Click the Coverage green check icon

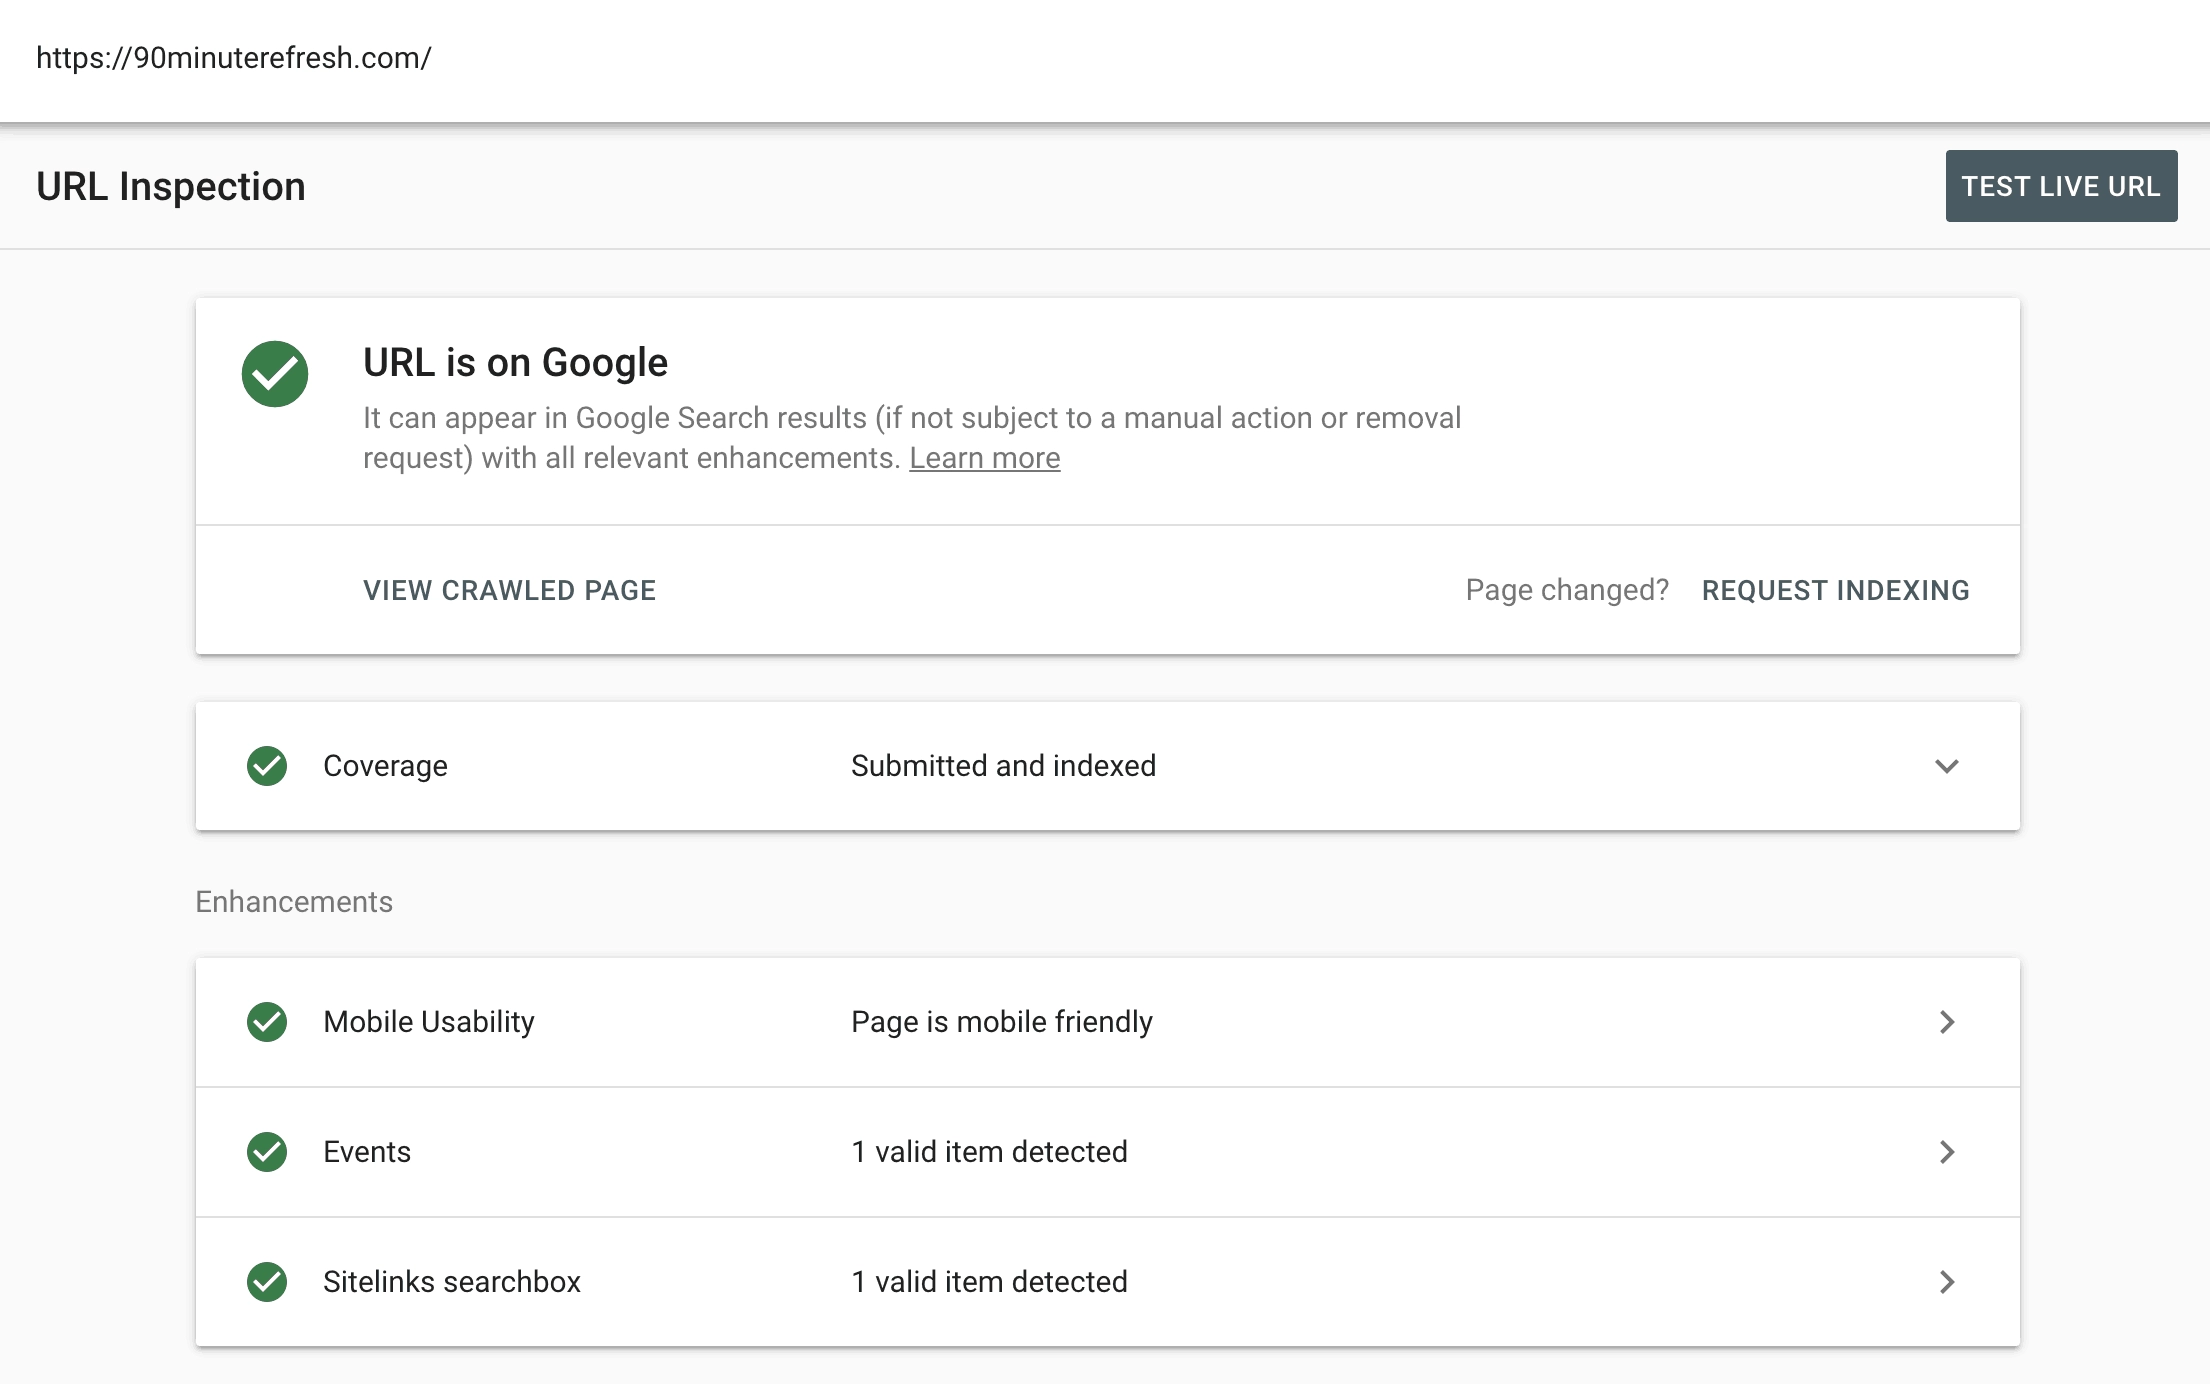[x=267, y=766]
